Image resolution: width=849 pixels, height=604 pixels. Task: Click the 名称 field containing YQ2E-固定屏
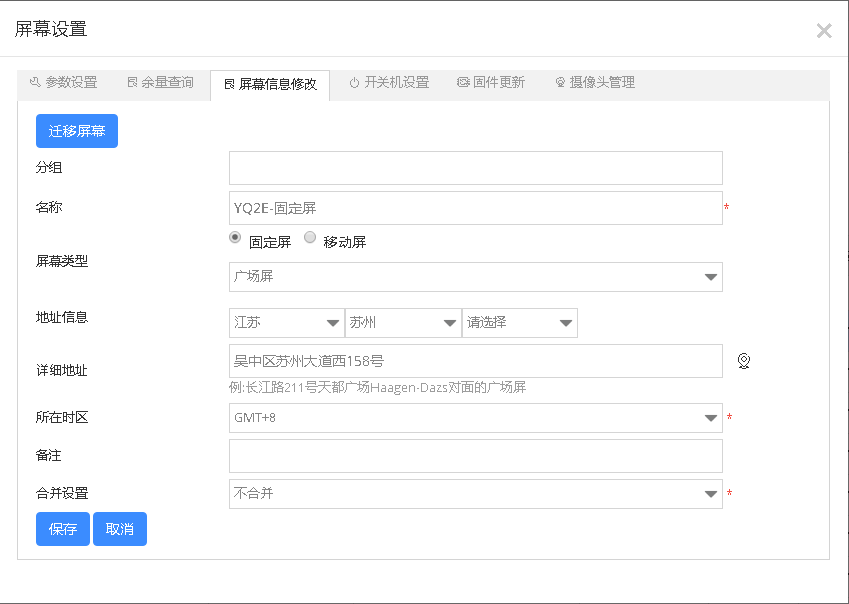(476, 208)
